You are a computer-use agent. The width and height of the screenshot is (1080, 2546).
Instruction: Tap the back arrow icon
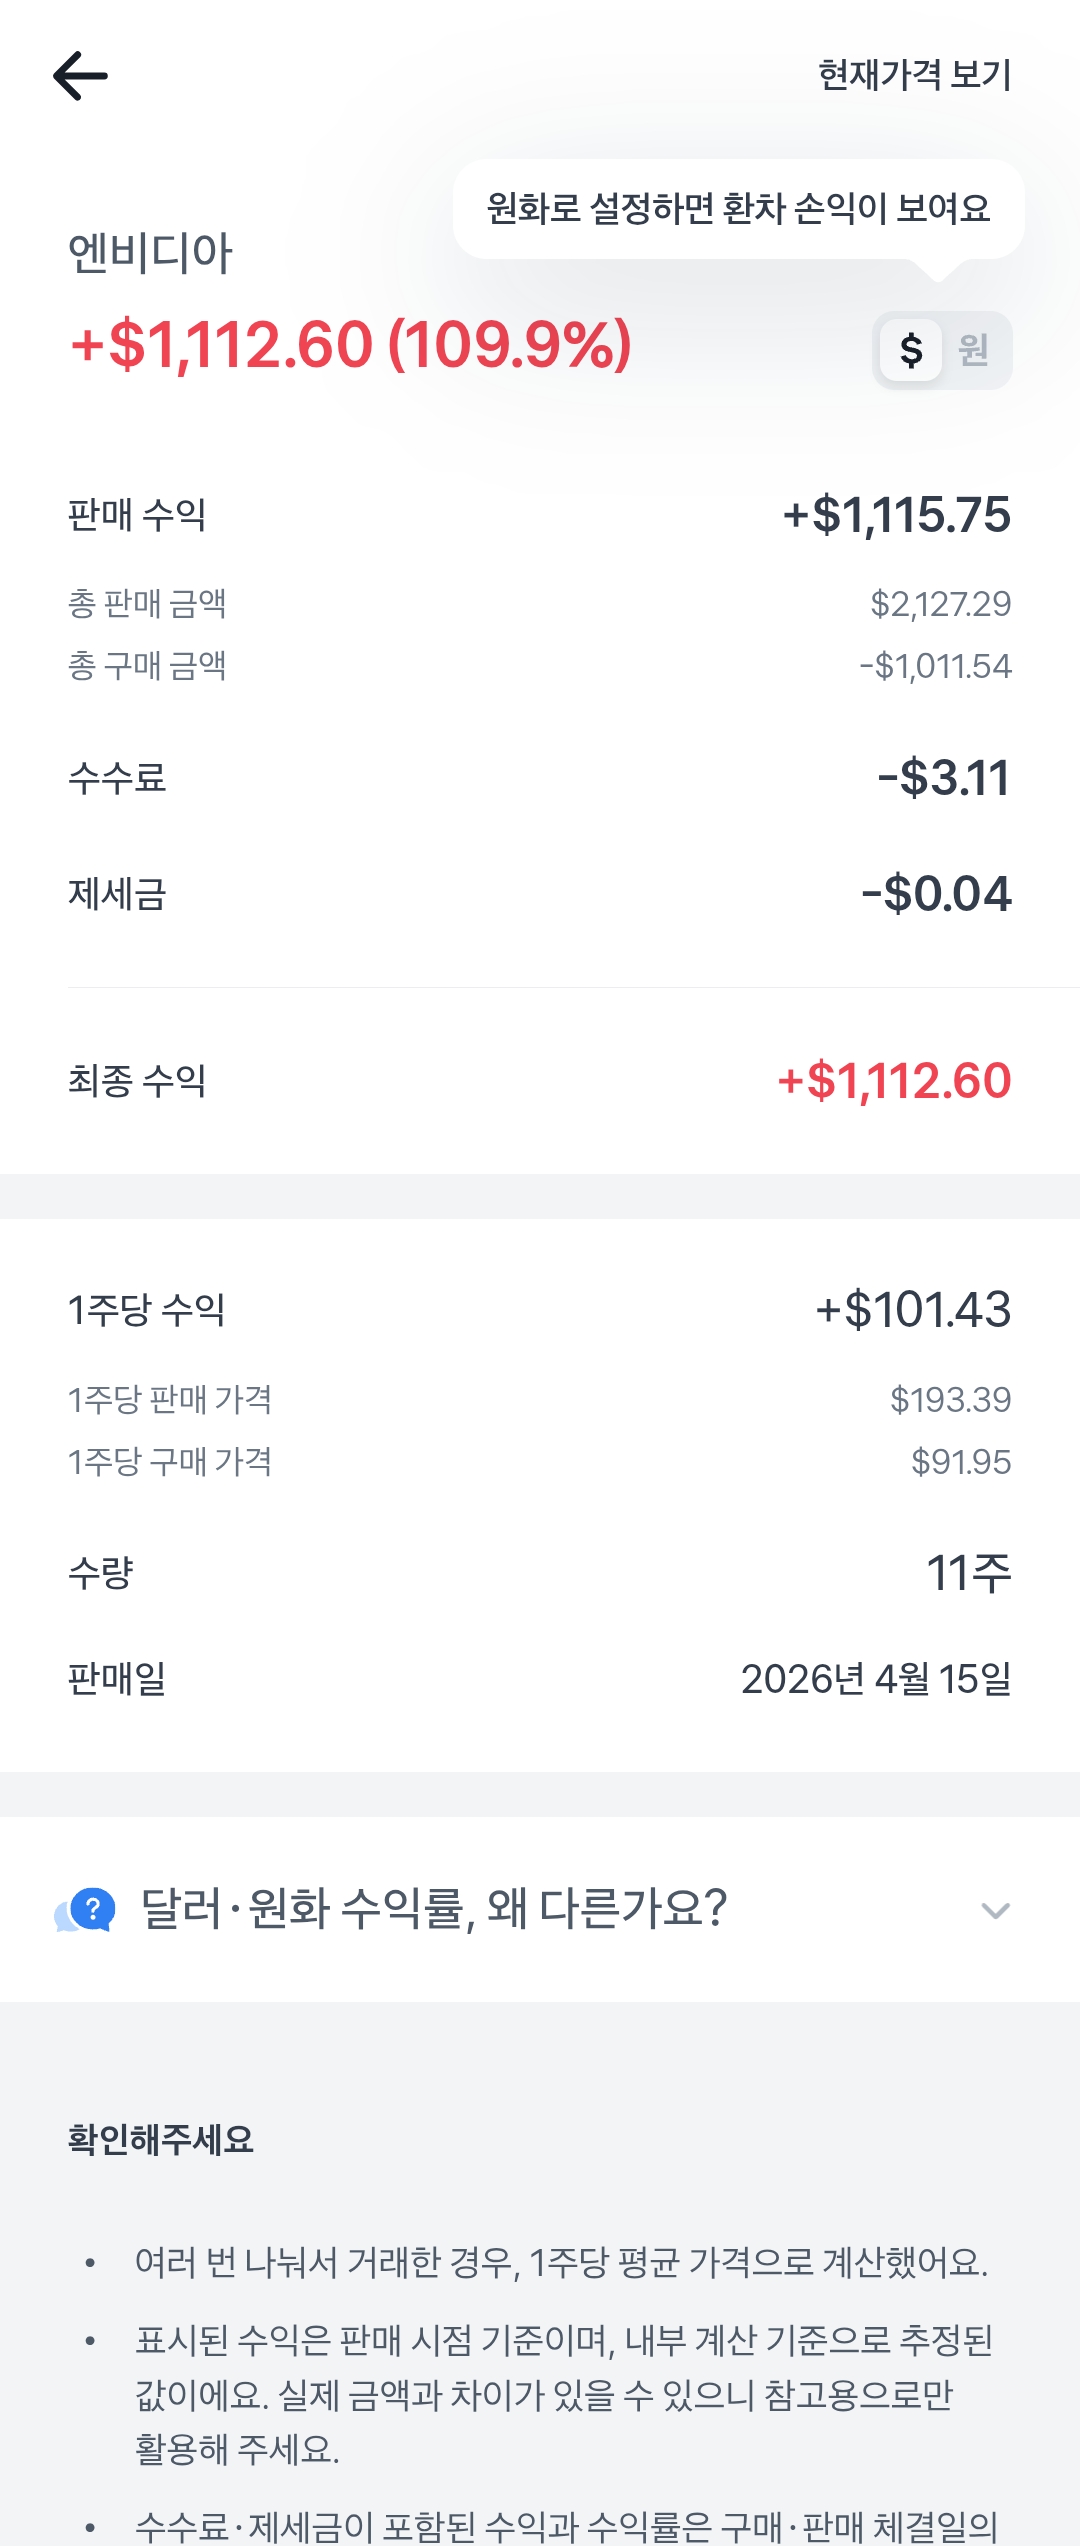[81, 76]
